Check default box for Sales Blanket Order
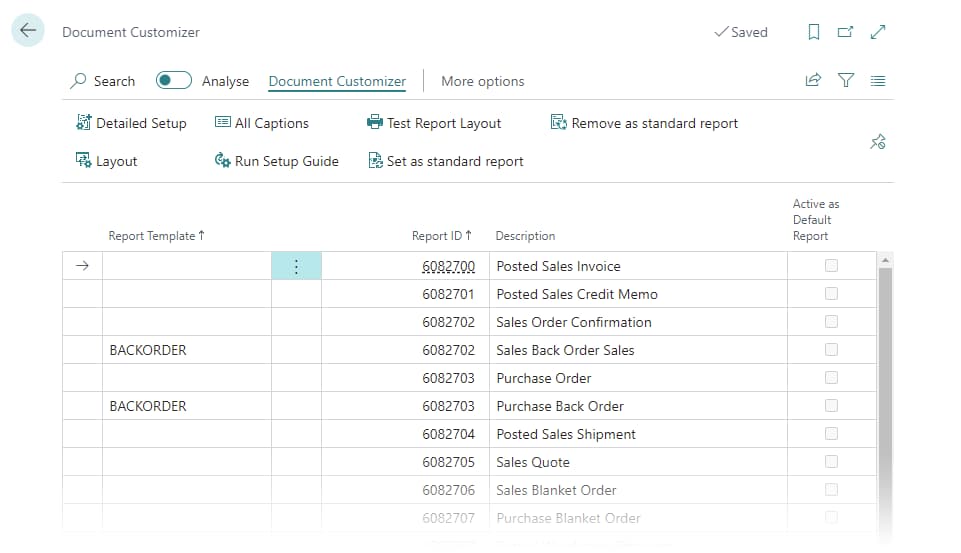 [x=831, y=490]
